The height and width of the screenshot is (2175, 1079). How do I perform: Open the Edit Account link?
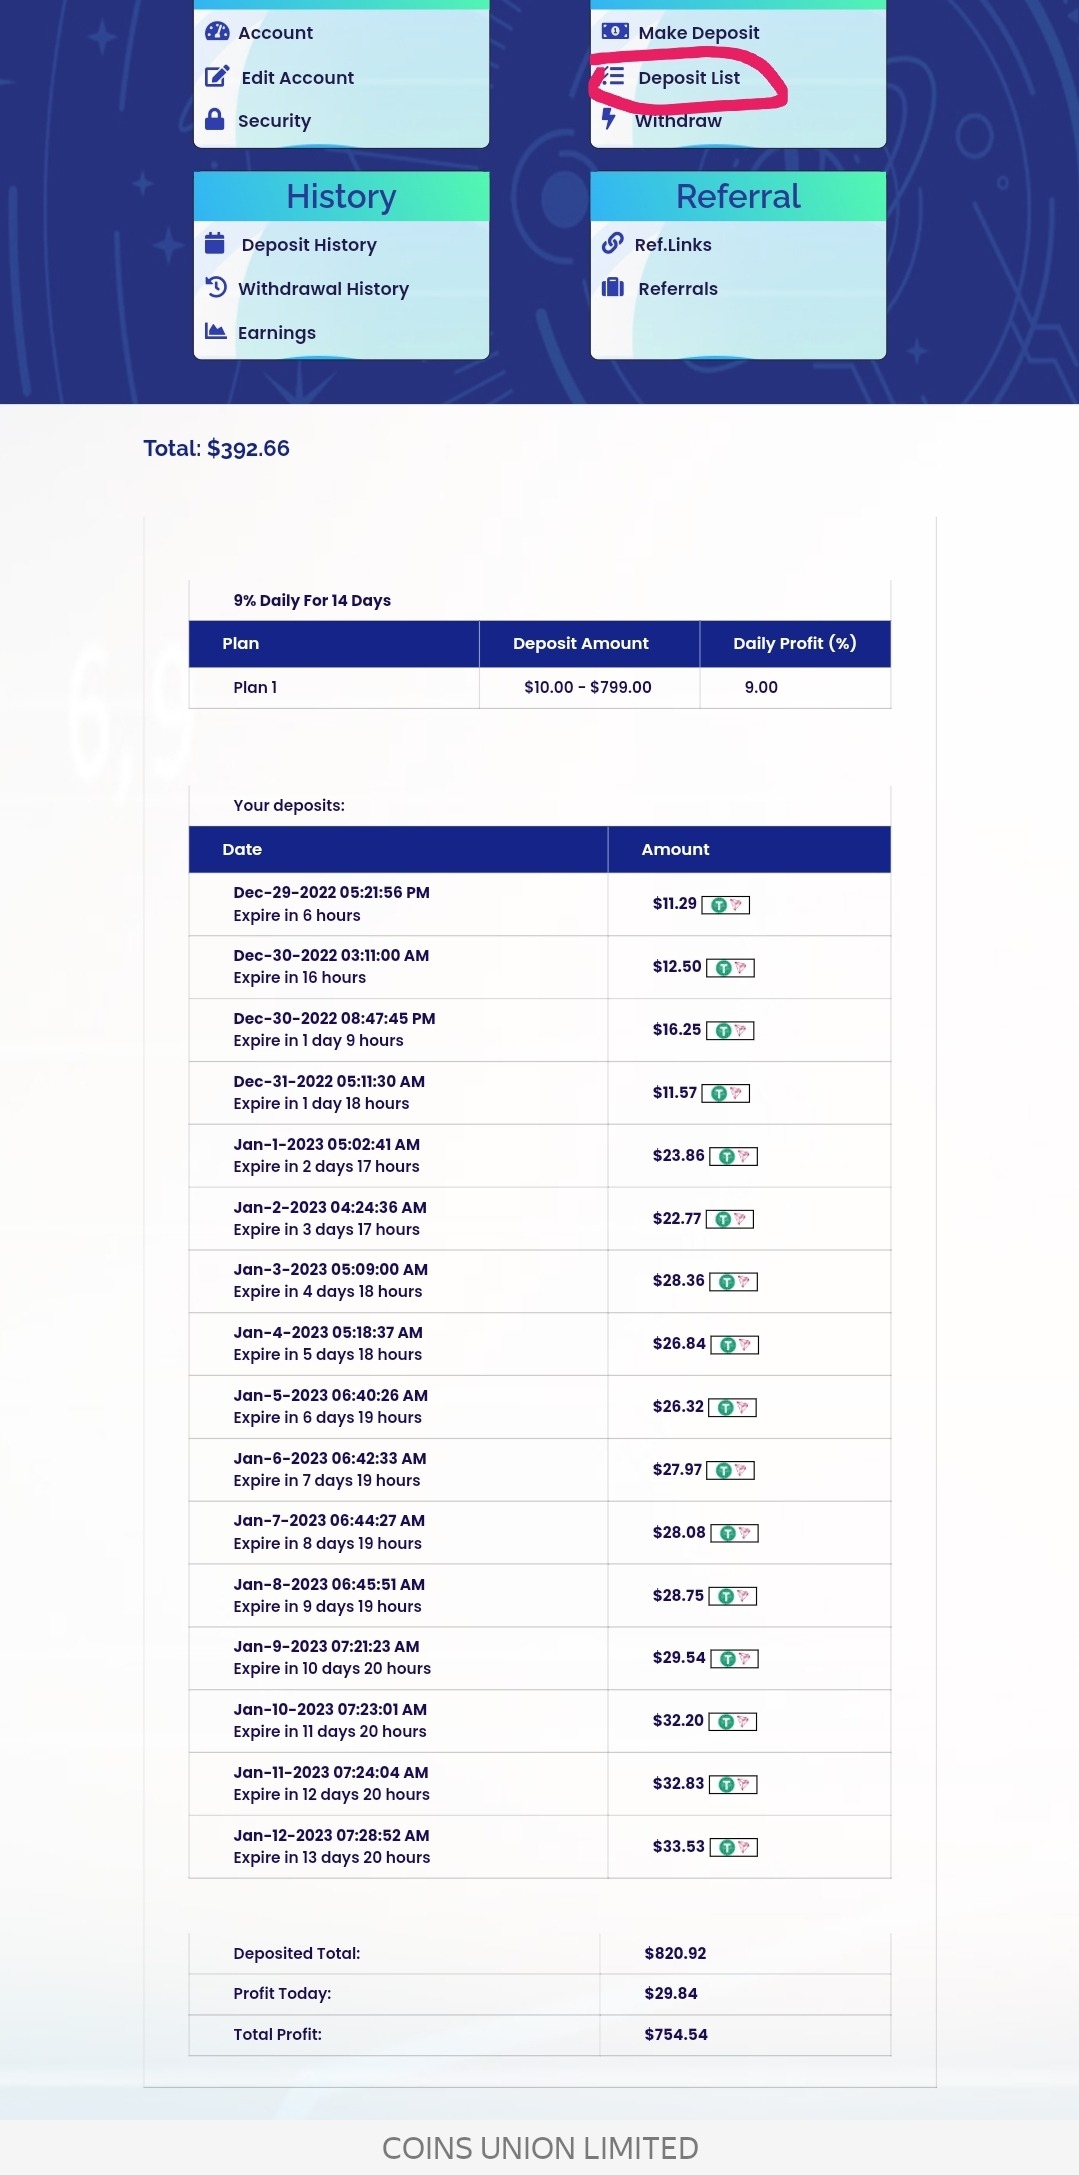tap(297, 78)
